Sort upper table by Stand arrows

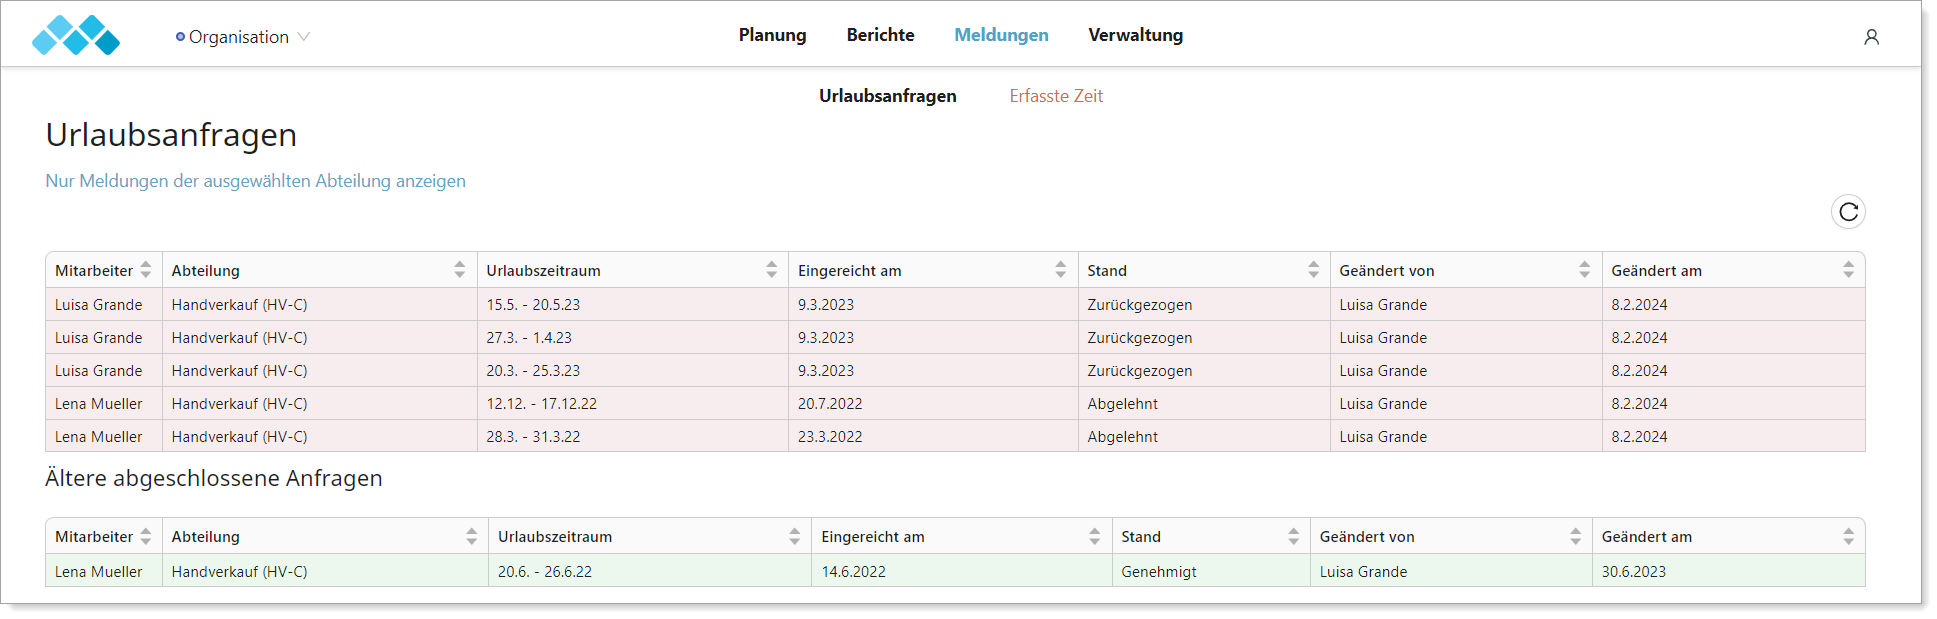tap(1313, 270)
